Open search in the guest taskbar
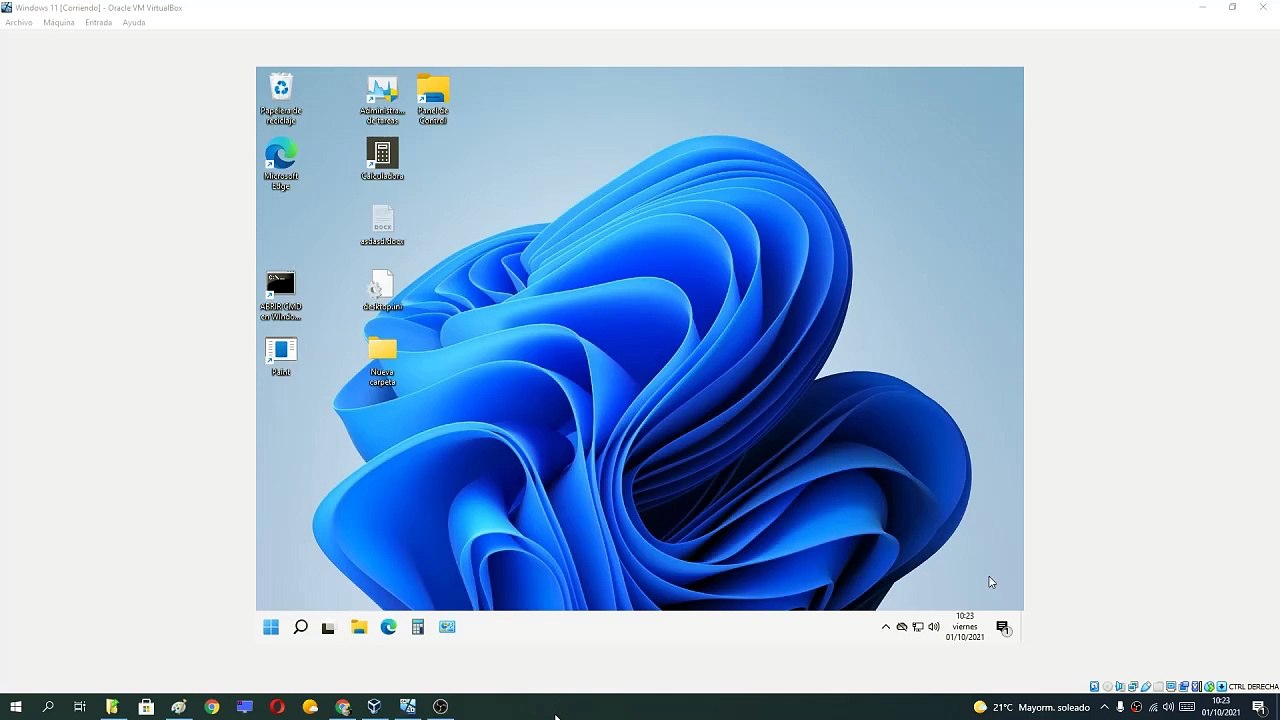This screenshot has height=720, width=1280. click(x=300, y=627)
